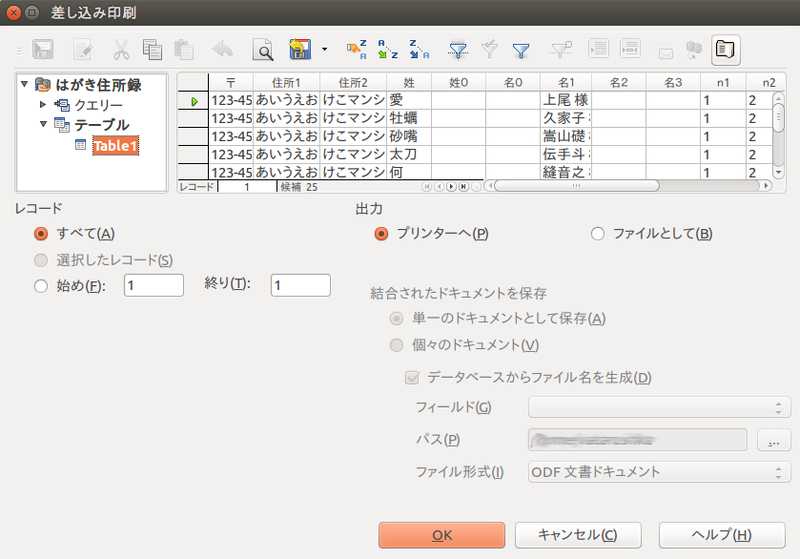Open the ファイル形式(I) dropdown

(x=659, y=472)
